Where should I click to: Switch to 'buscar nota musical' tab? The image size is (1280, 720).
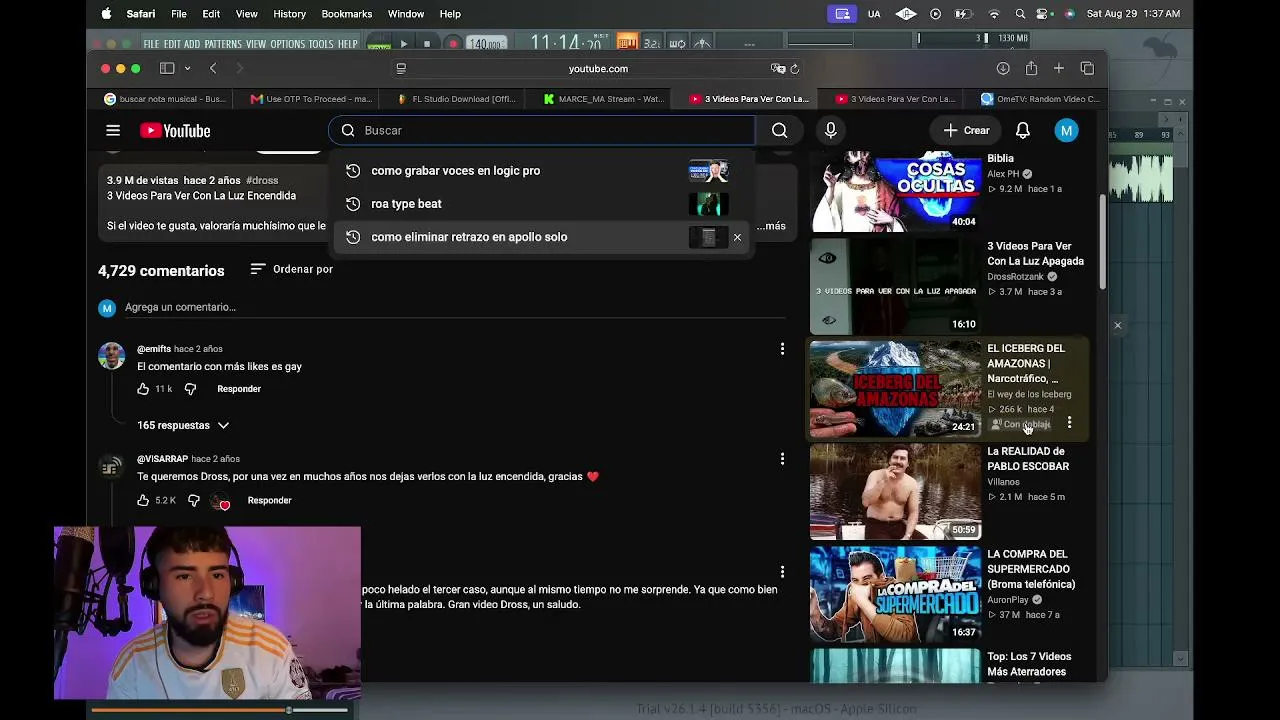coord(165,99)
